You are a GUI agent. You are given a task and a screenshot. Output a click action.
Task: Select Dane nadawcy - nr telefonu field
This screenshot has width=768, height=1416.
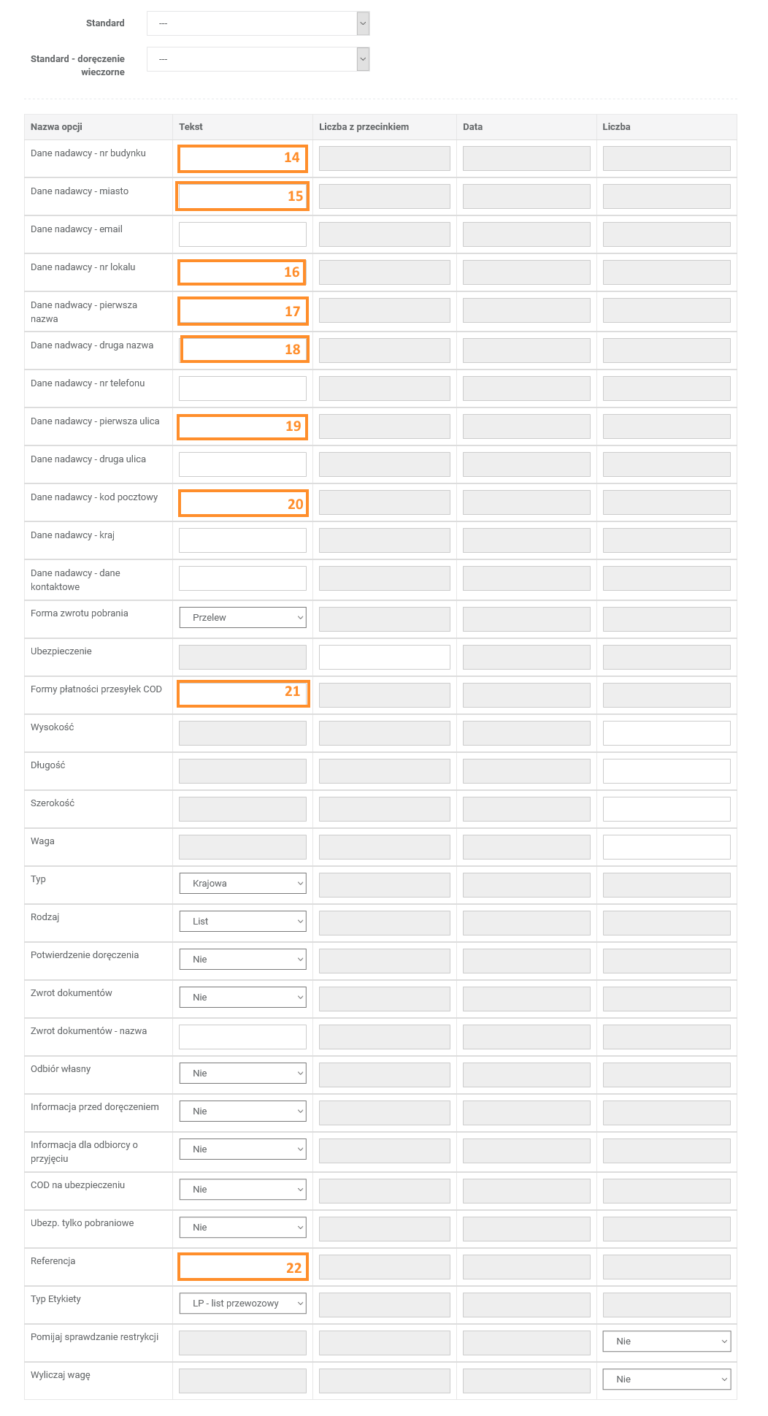pos(243,389)
